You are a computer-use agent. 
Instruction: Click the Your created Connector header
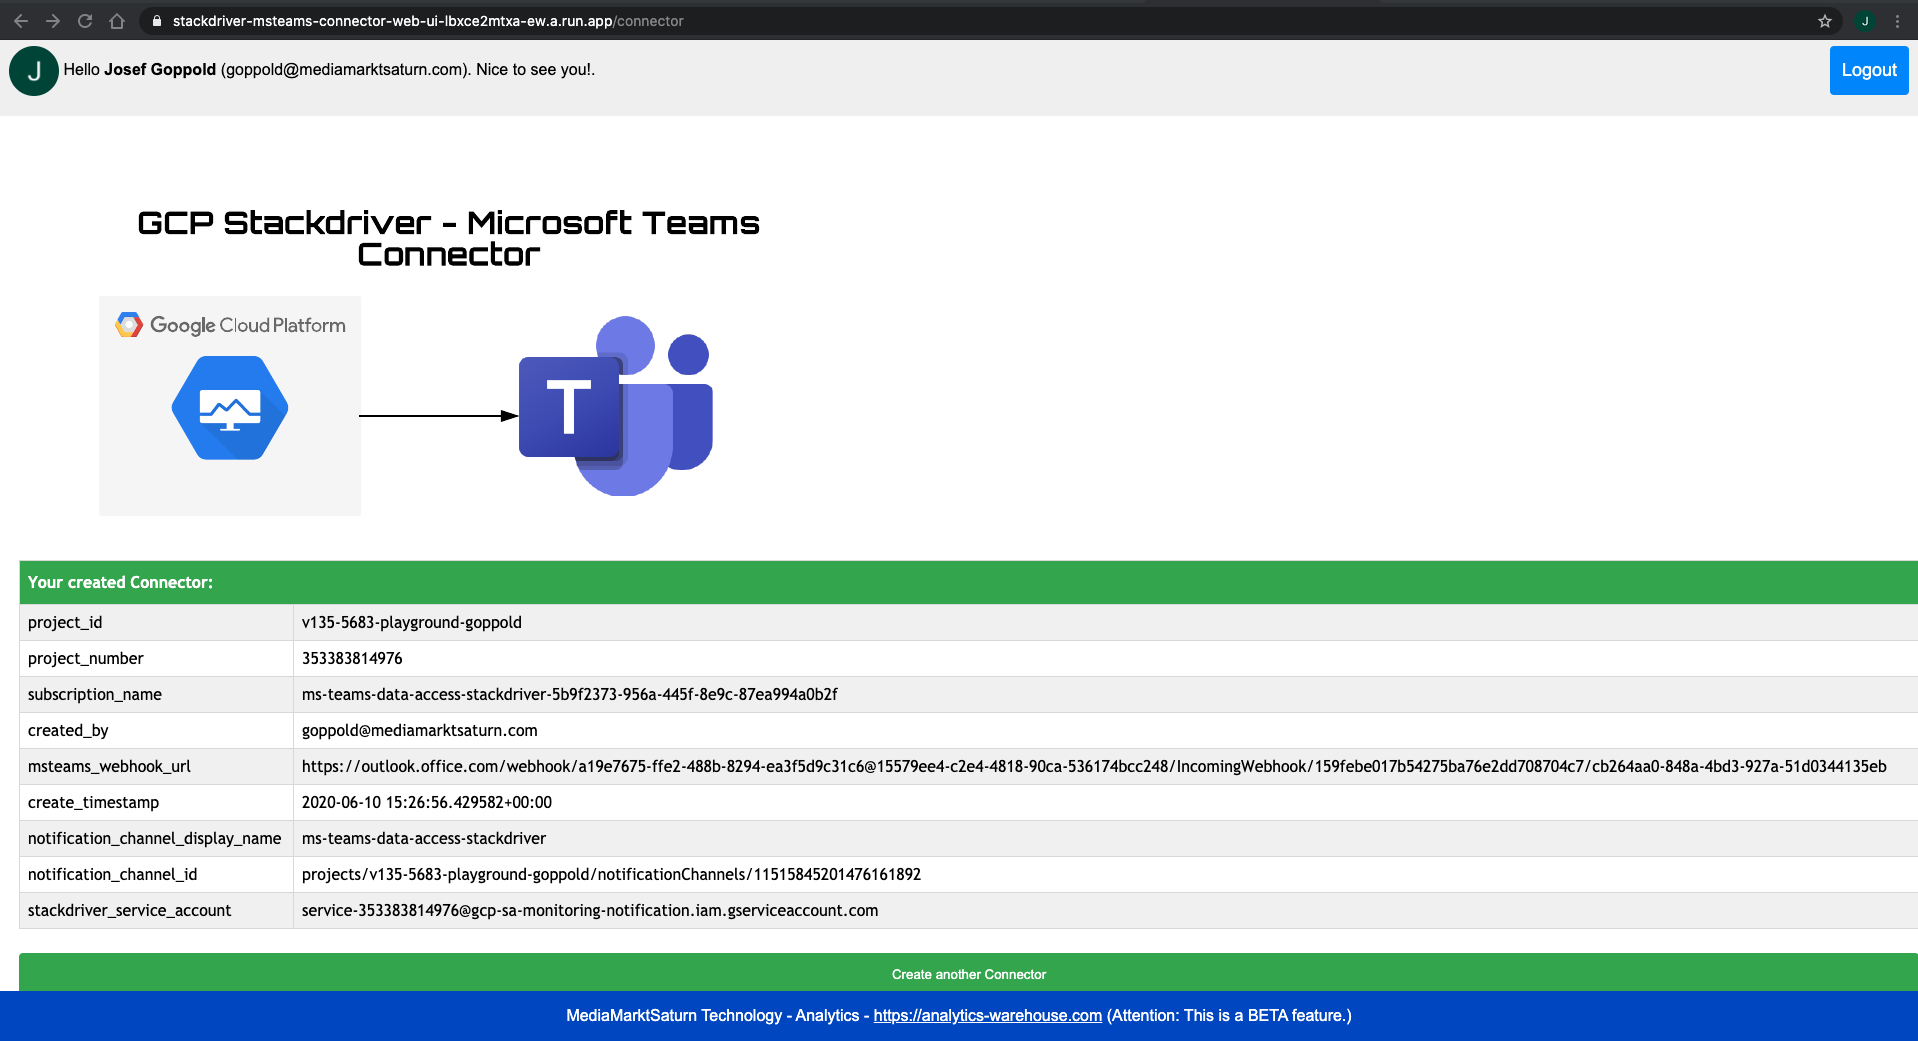click(968, 582)
